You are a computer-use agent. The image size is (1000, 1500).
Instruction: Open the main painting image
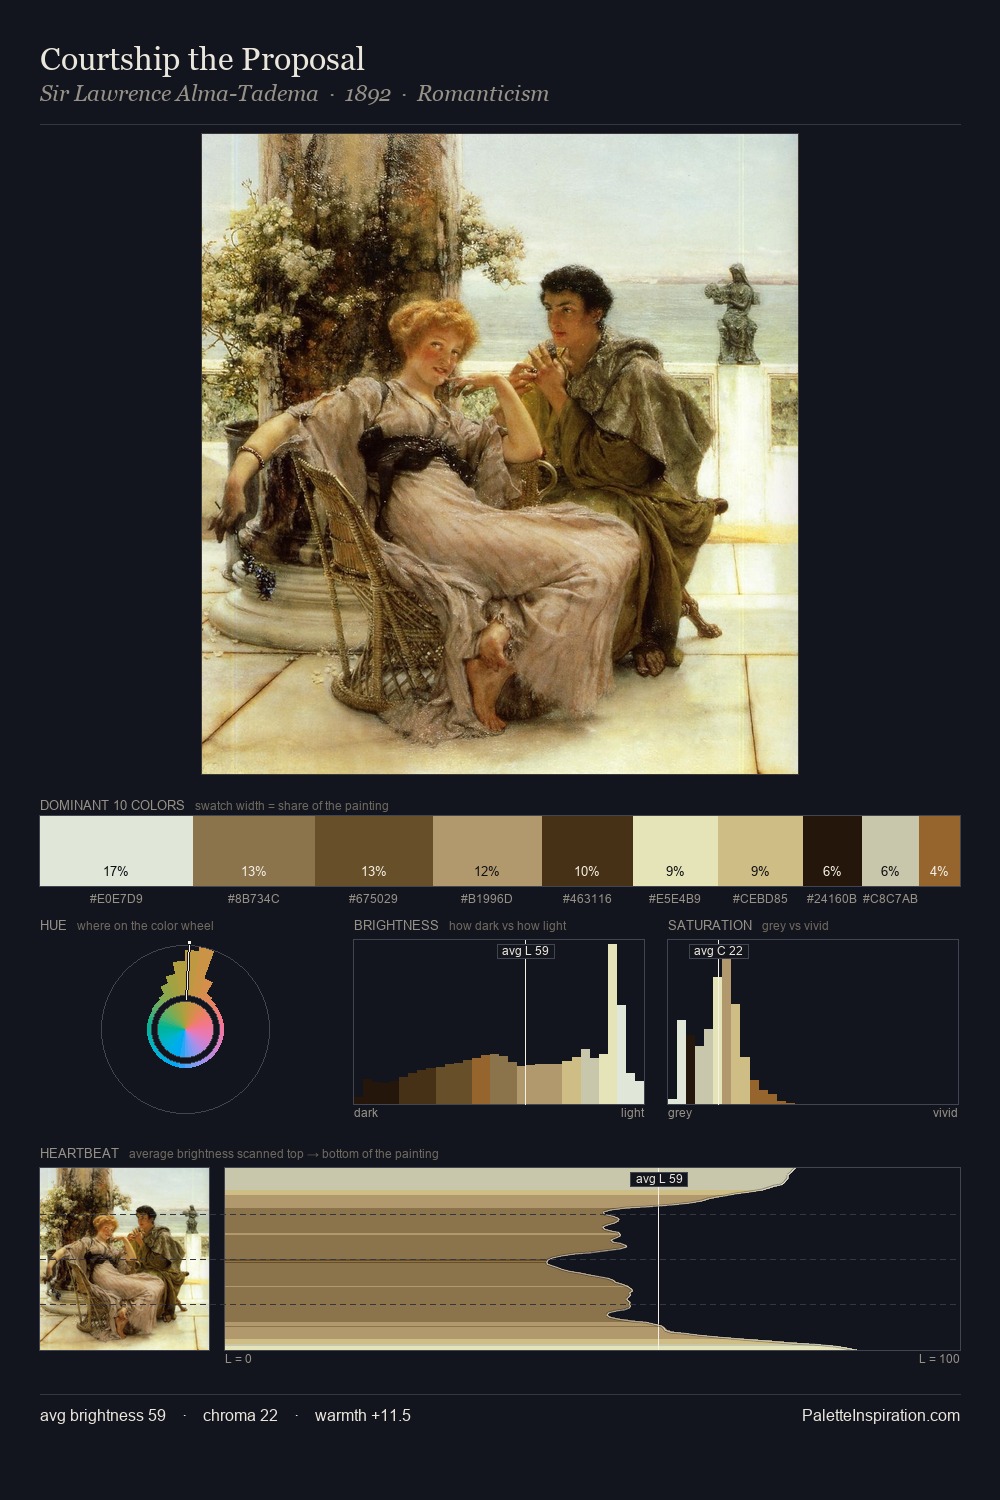[x=500, y=454]
